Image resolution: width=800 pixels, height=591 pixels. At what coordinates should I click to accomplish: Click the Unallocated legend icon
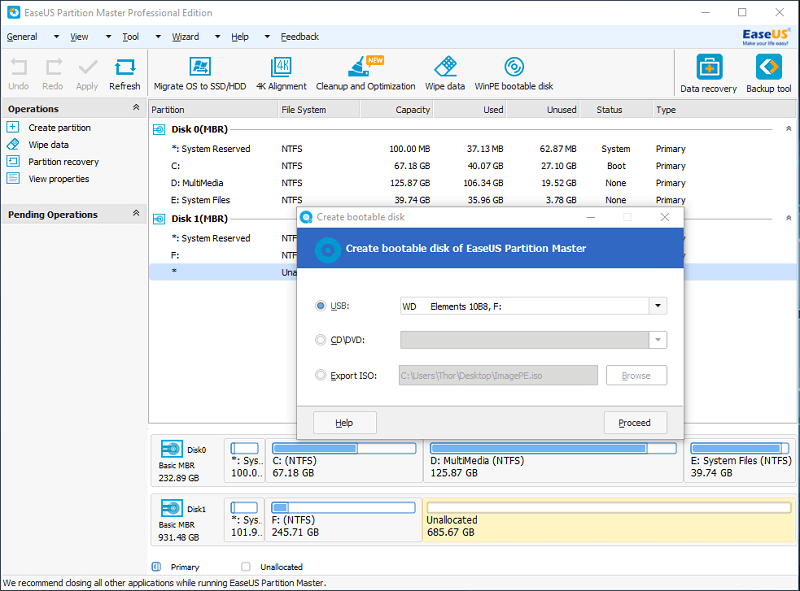click(246, 567)
